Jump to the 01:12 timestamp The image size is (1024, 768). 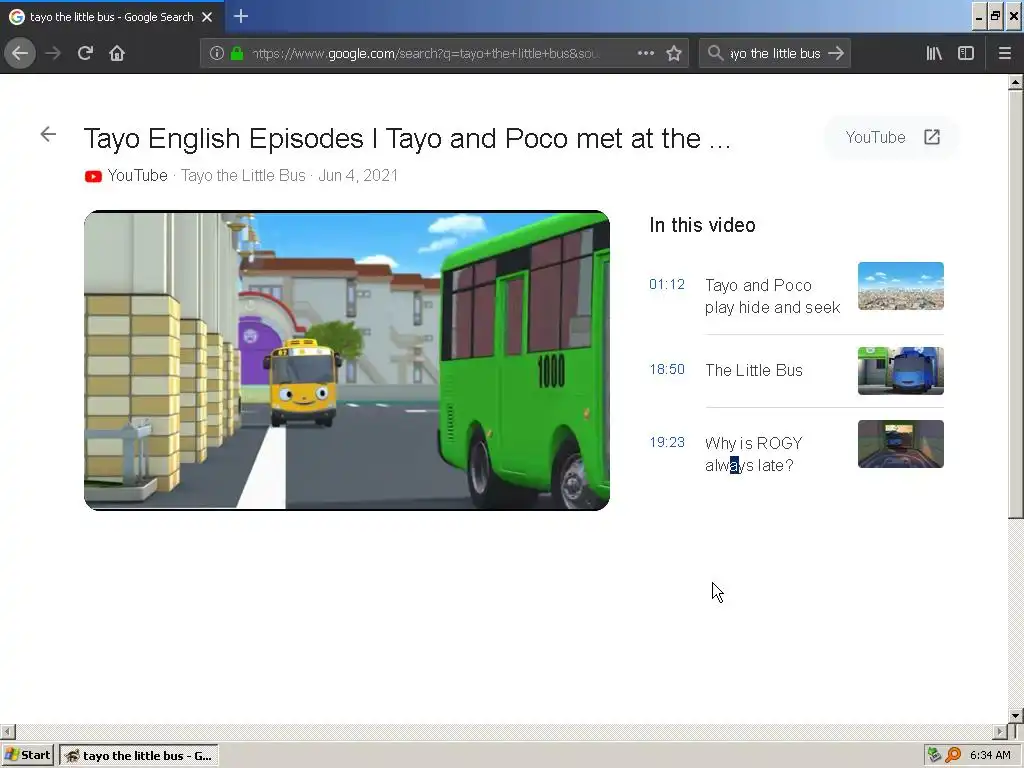(667, 284)
